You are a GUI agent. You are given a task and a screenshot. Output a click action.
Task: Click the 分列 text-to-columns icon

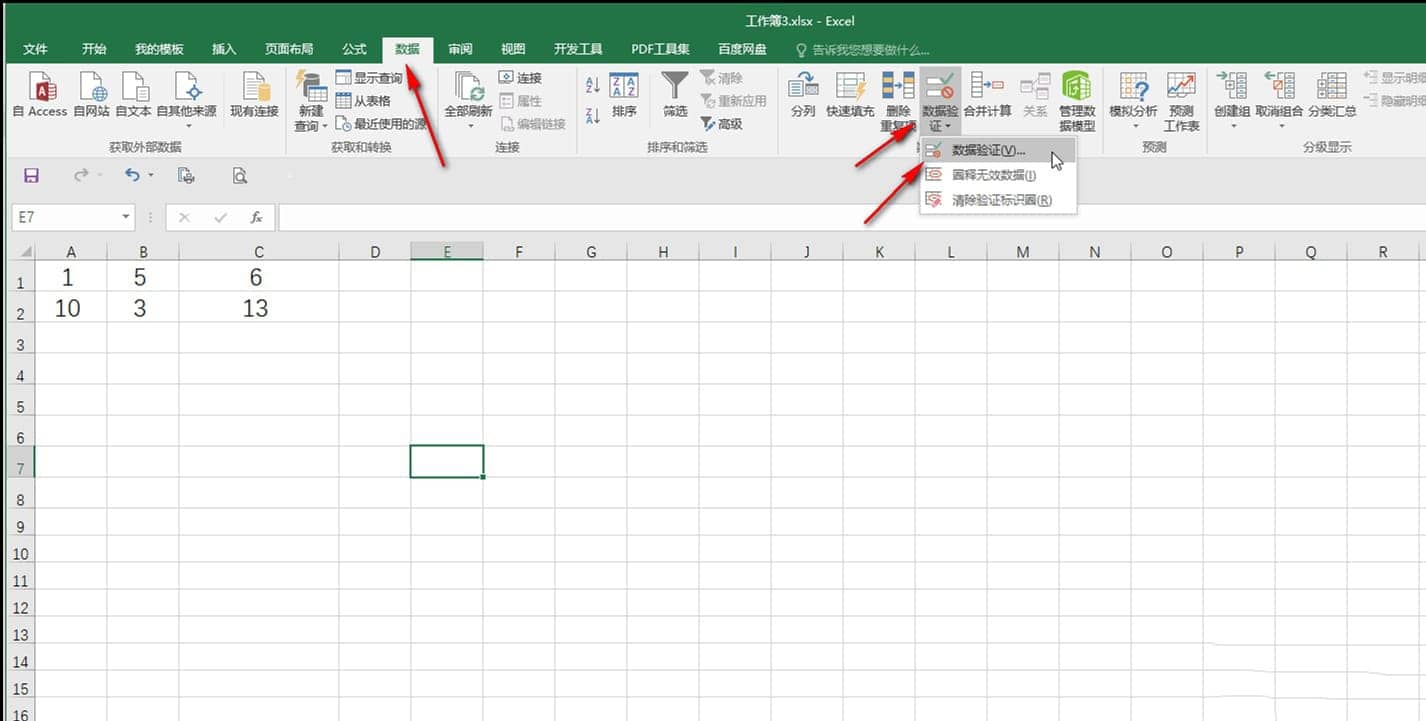point(802,96)
